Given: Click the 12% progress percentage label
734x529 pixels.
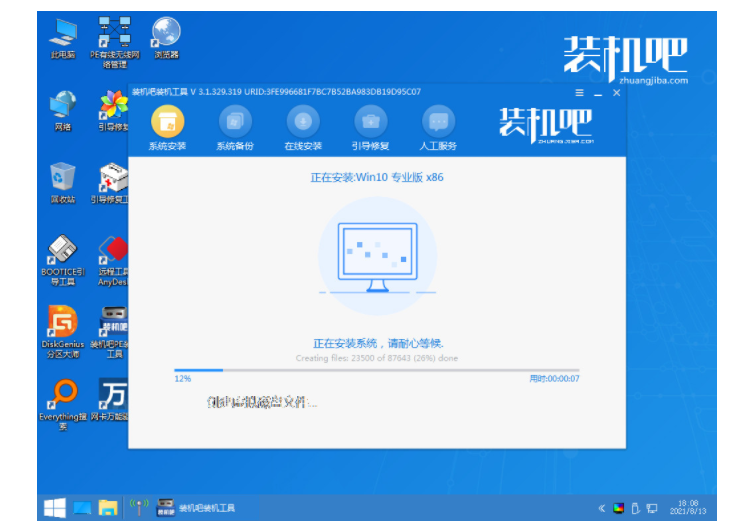Looking at the screenshot, I should click(183, 379).
